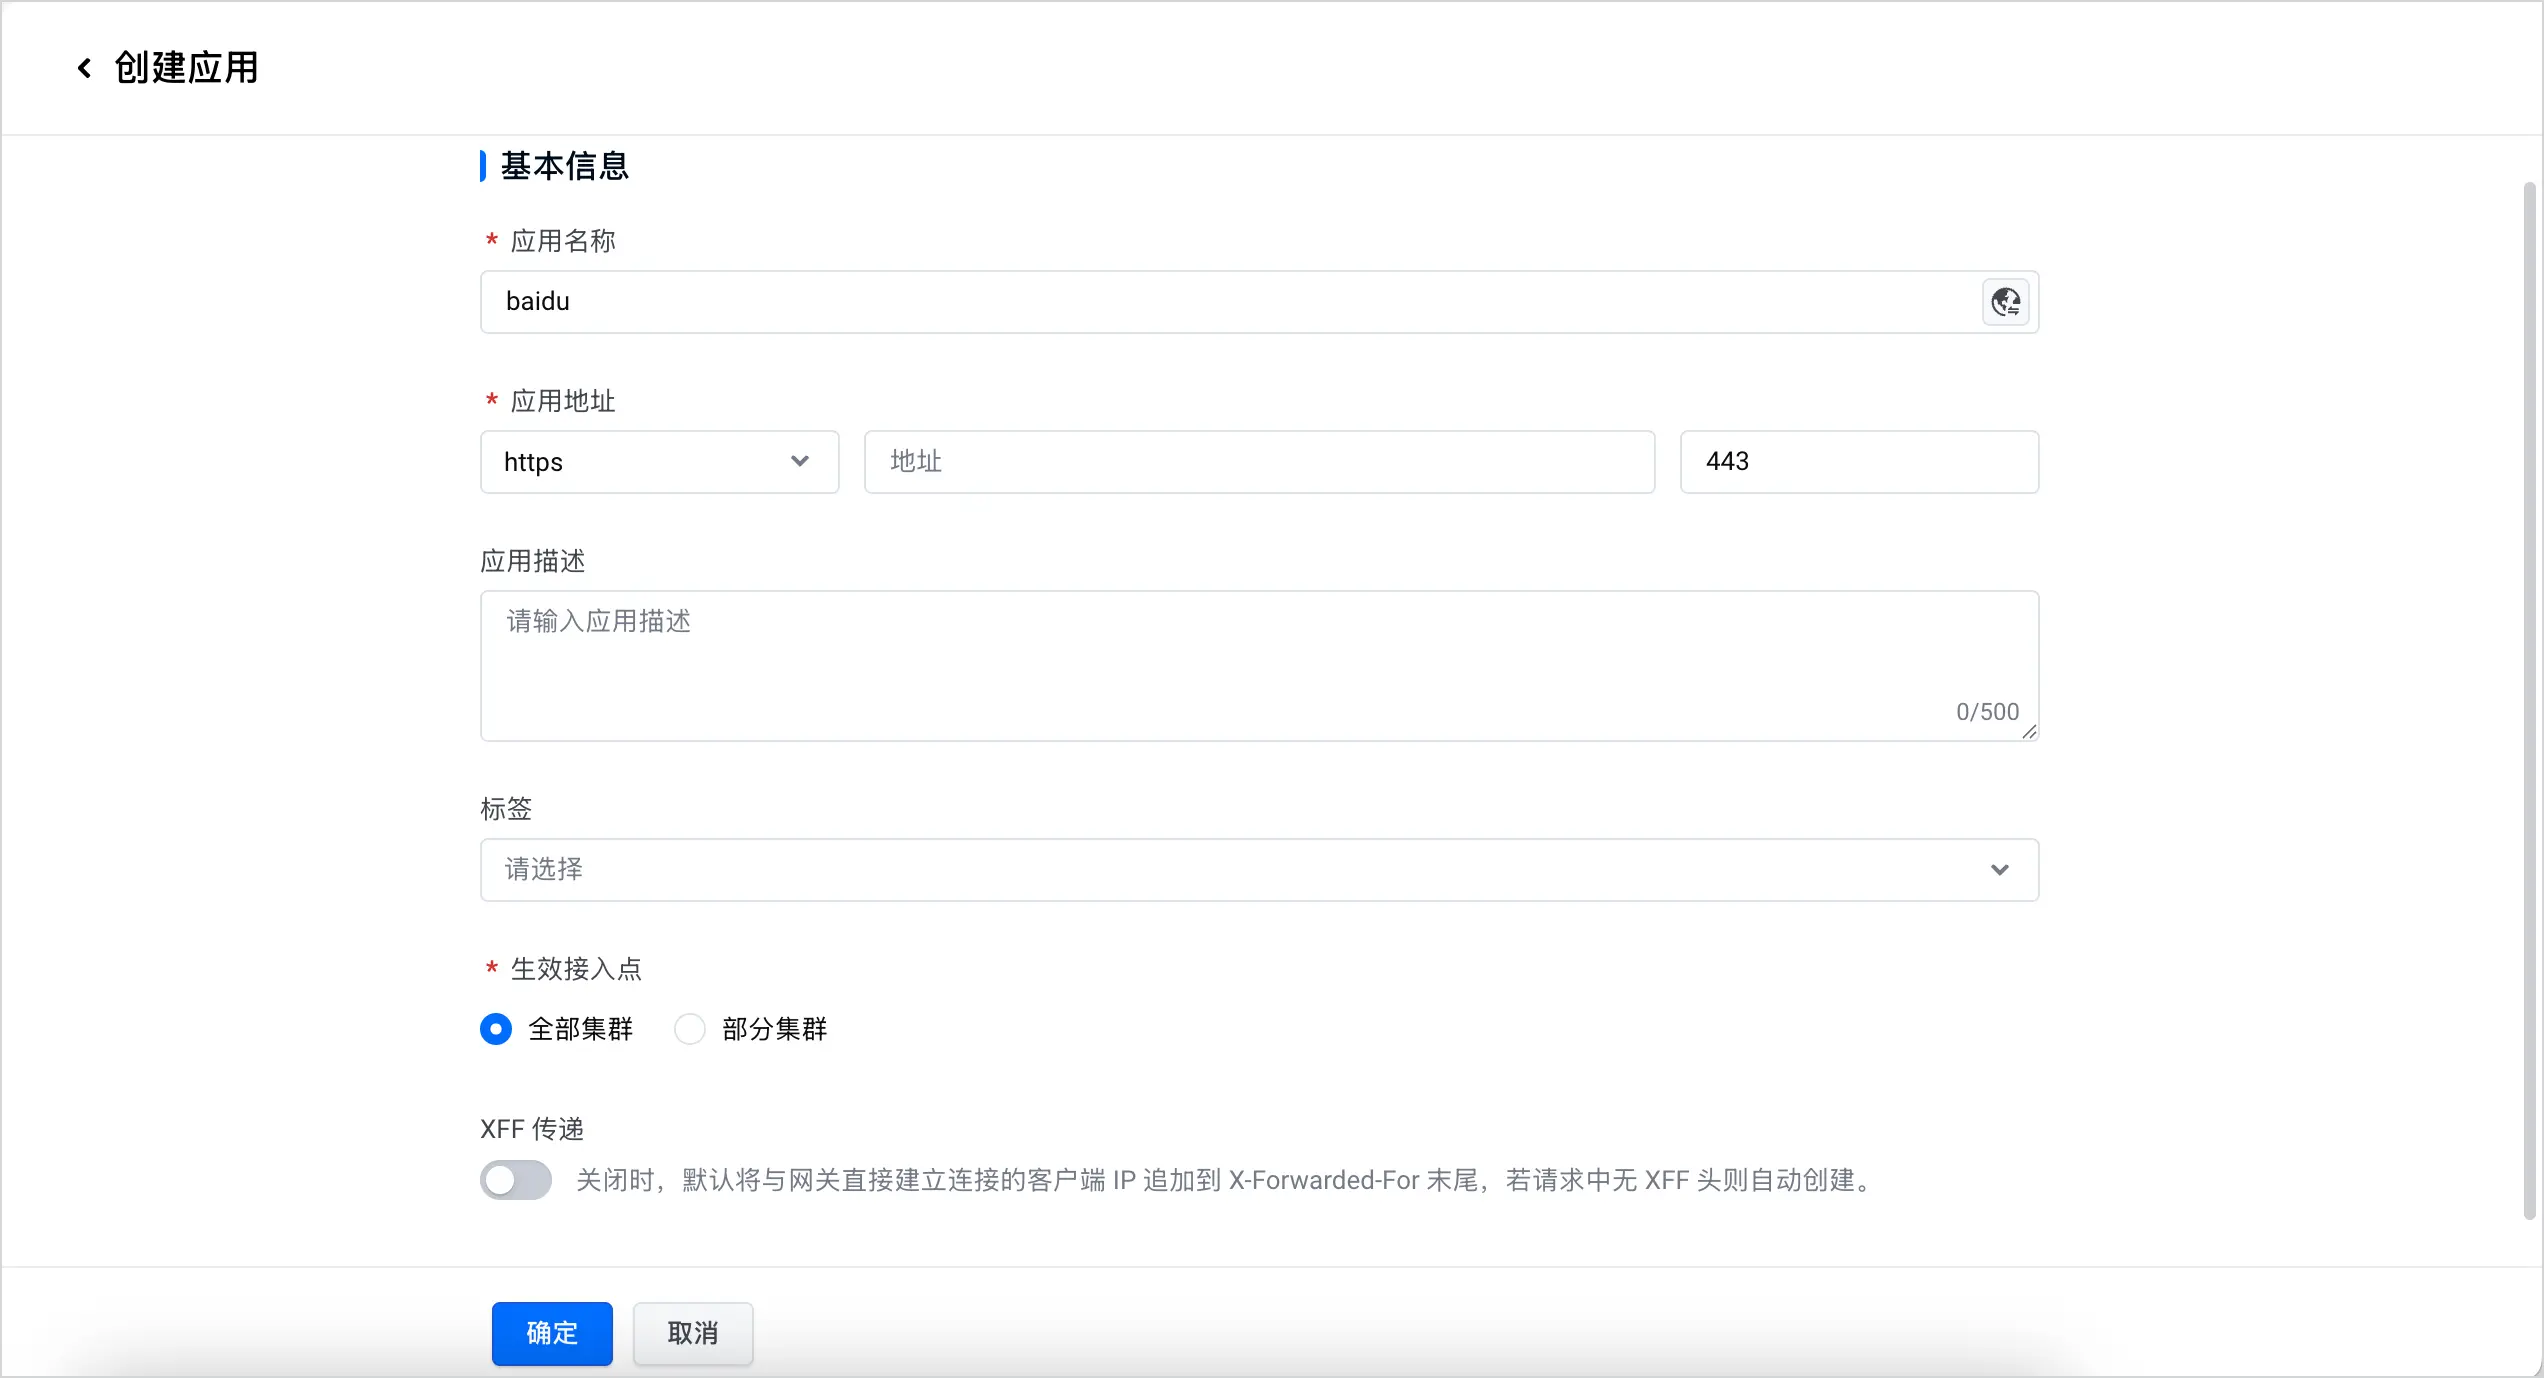Screen dimensions: 2544x1378
Task: Open the https protocol dropdown
Action: click(x=659, y=462)
